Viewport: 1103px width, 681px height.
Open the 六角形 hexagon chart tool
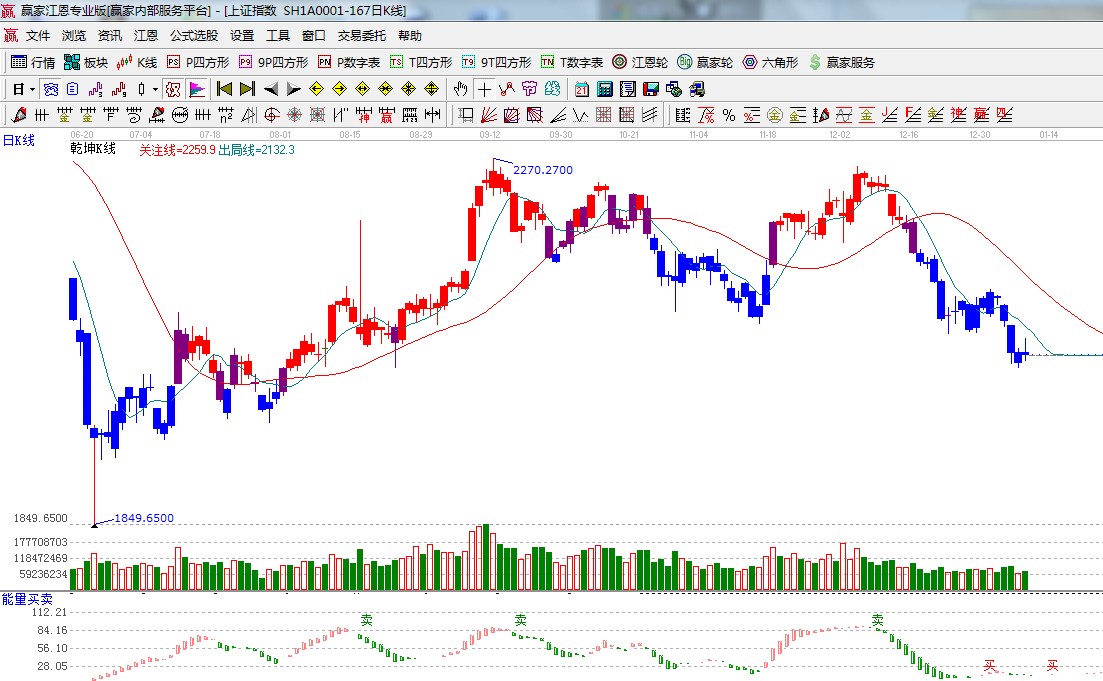pyautogui.click(x=770, y=62)
